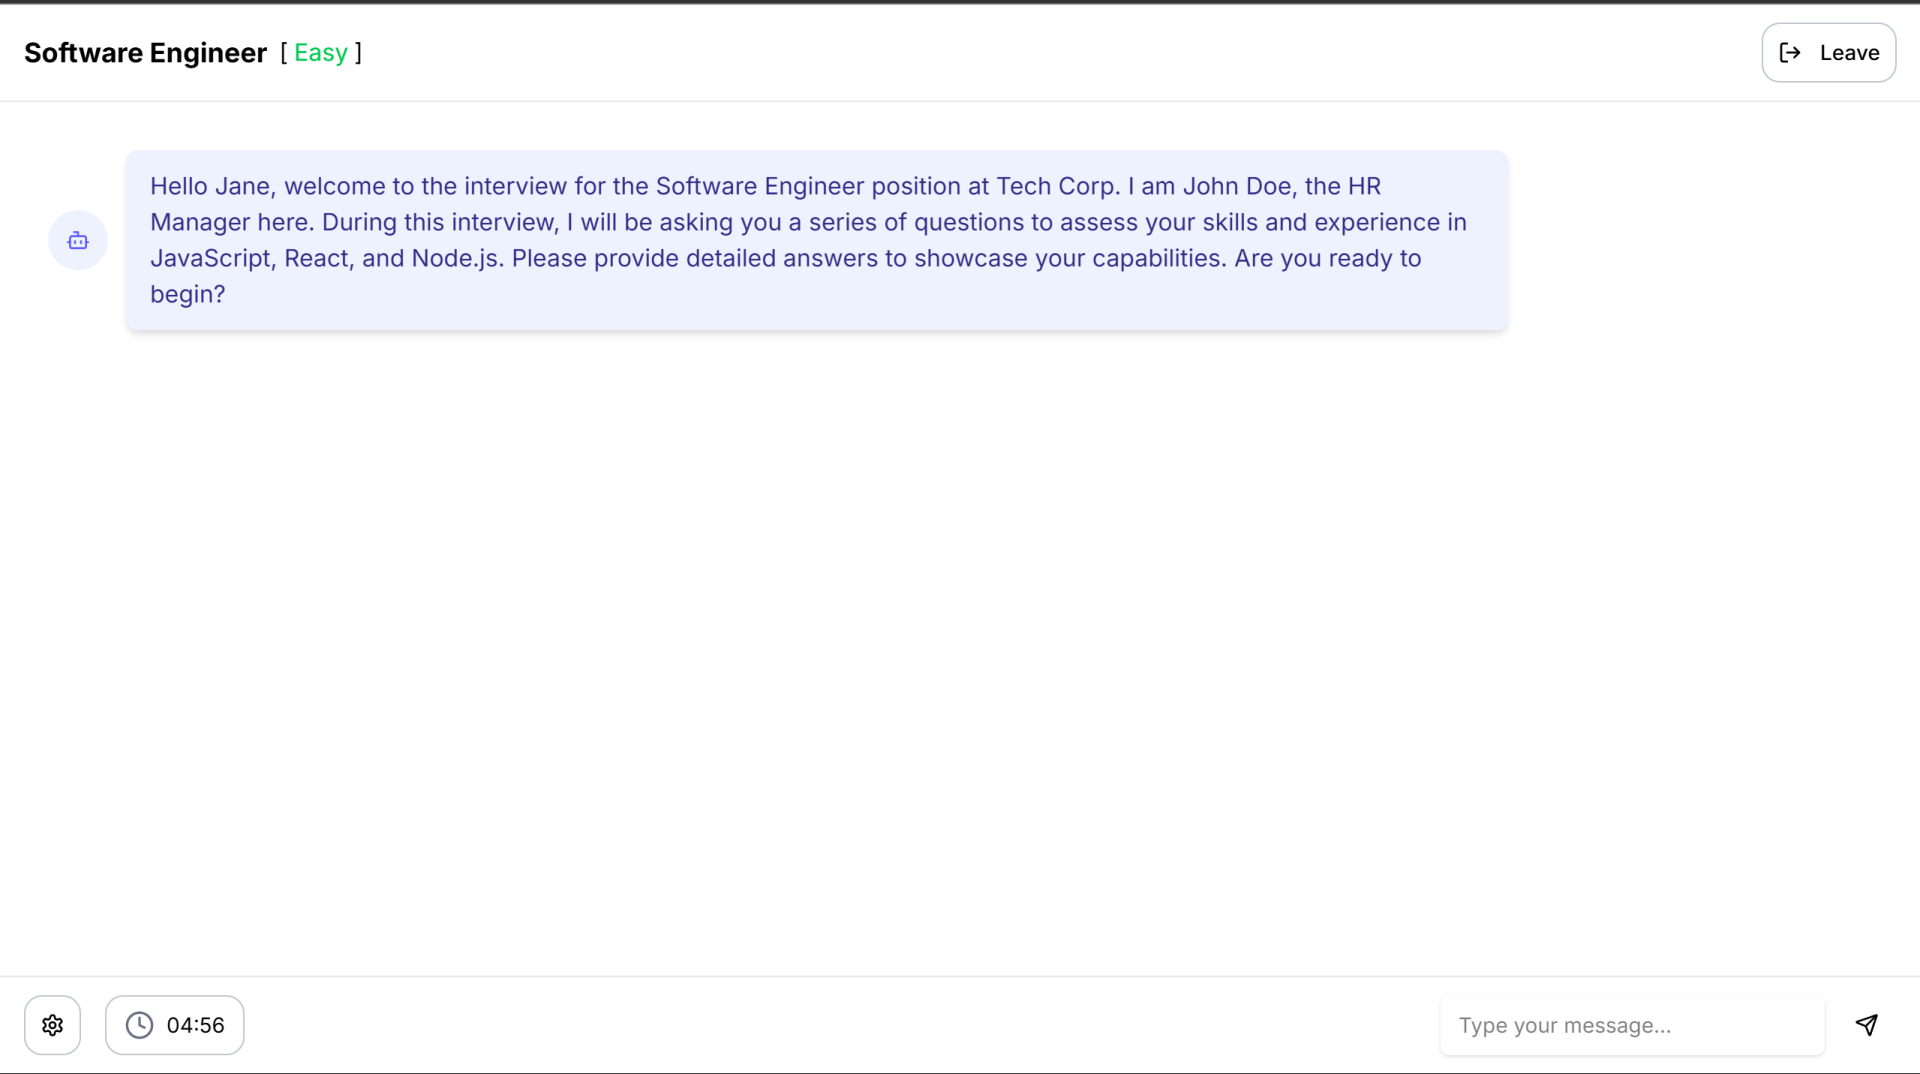Image resolution: width=1920 pixels, height=1074 pixels.
Task: Click the interviewer's welcome message bubble
Action: 817,240
